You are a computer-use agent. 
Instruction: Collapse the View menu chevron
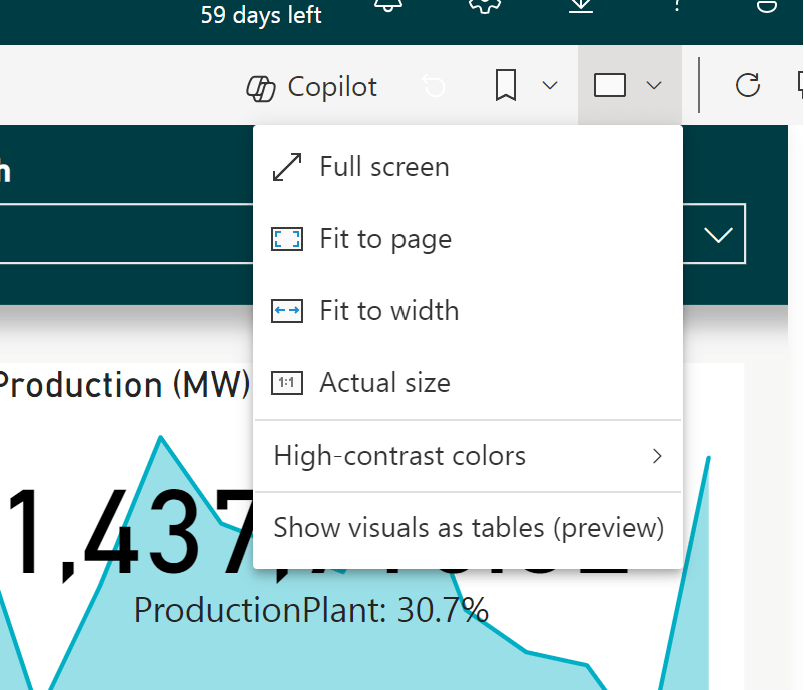[x=654, y=86]
